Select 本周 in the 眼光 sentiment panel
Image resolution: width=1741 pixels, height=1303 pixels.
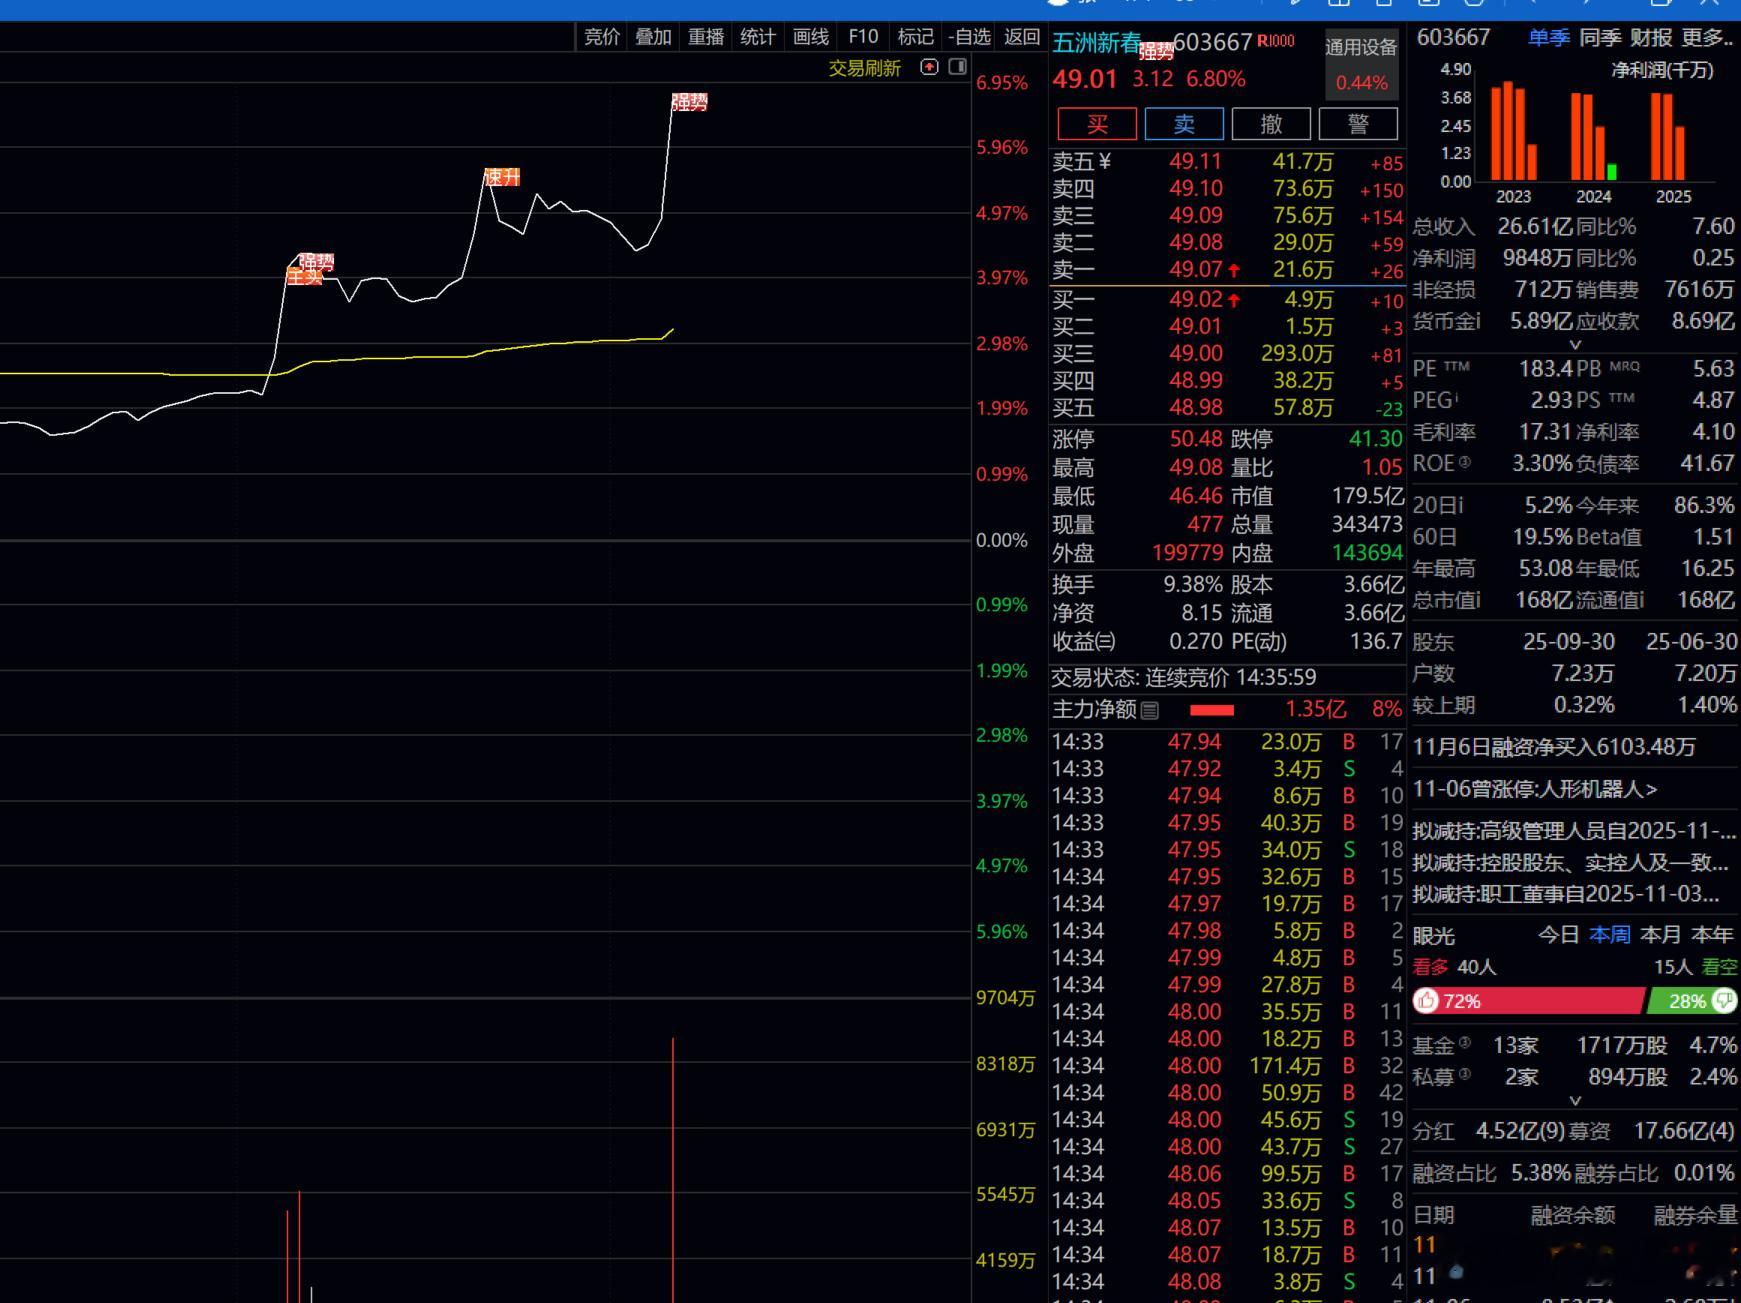1609,934
